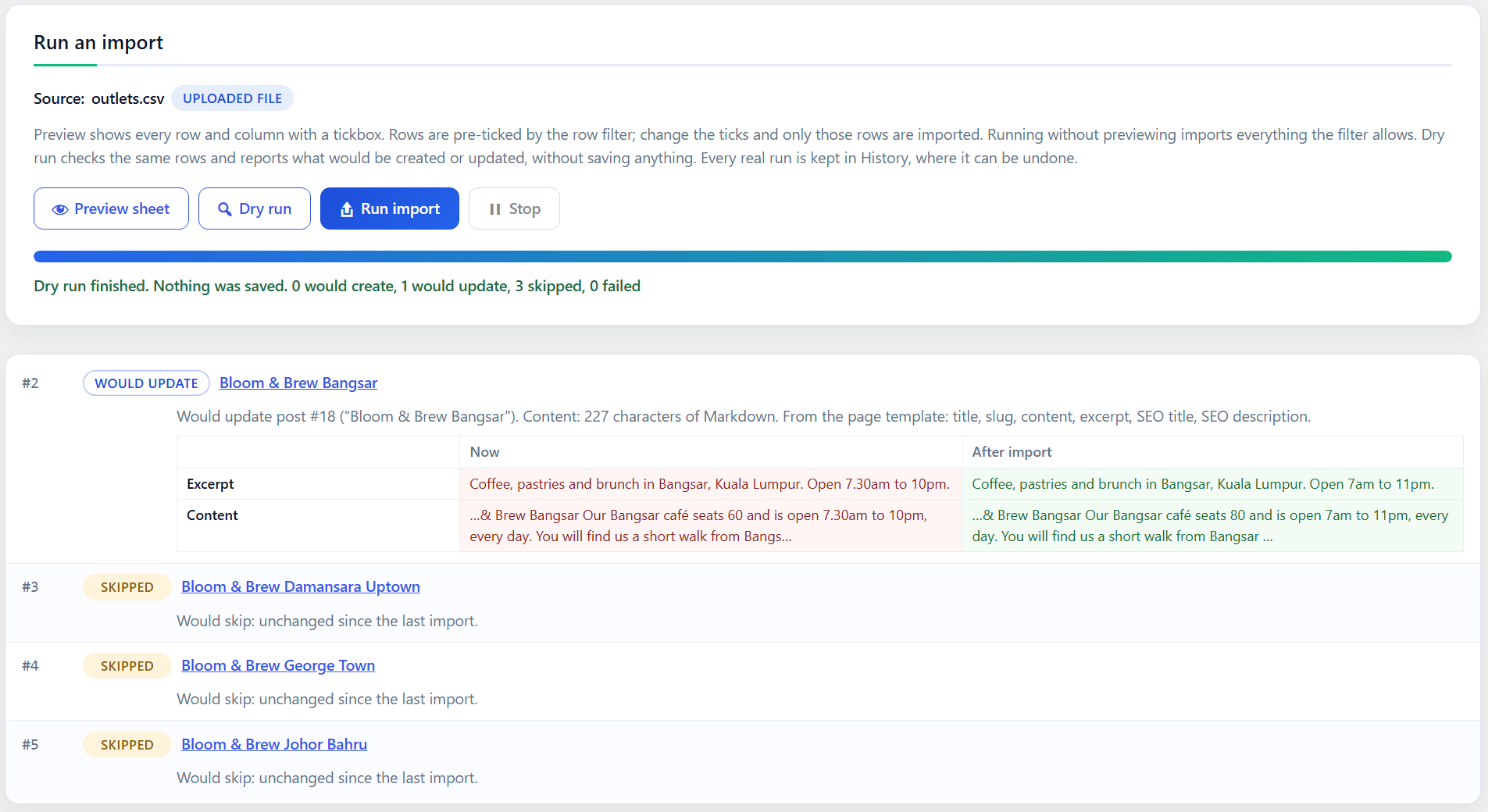Click the 'Dry run finished' status message
1488x812 pixels.
coord(337,286)
